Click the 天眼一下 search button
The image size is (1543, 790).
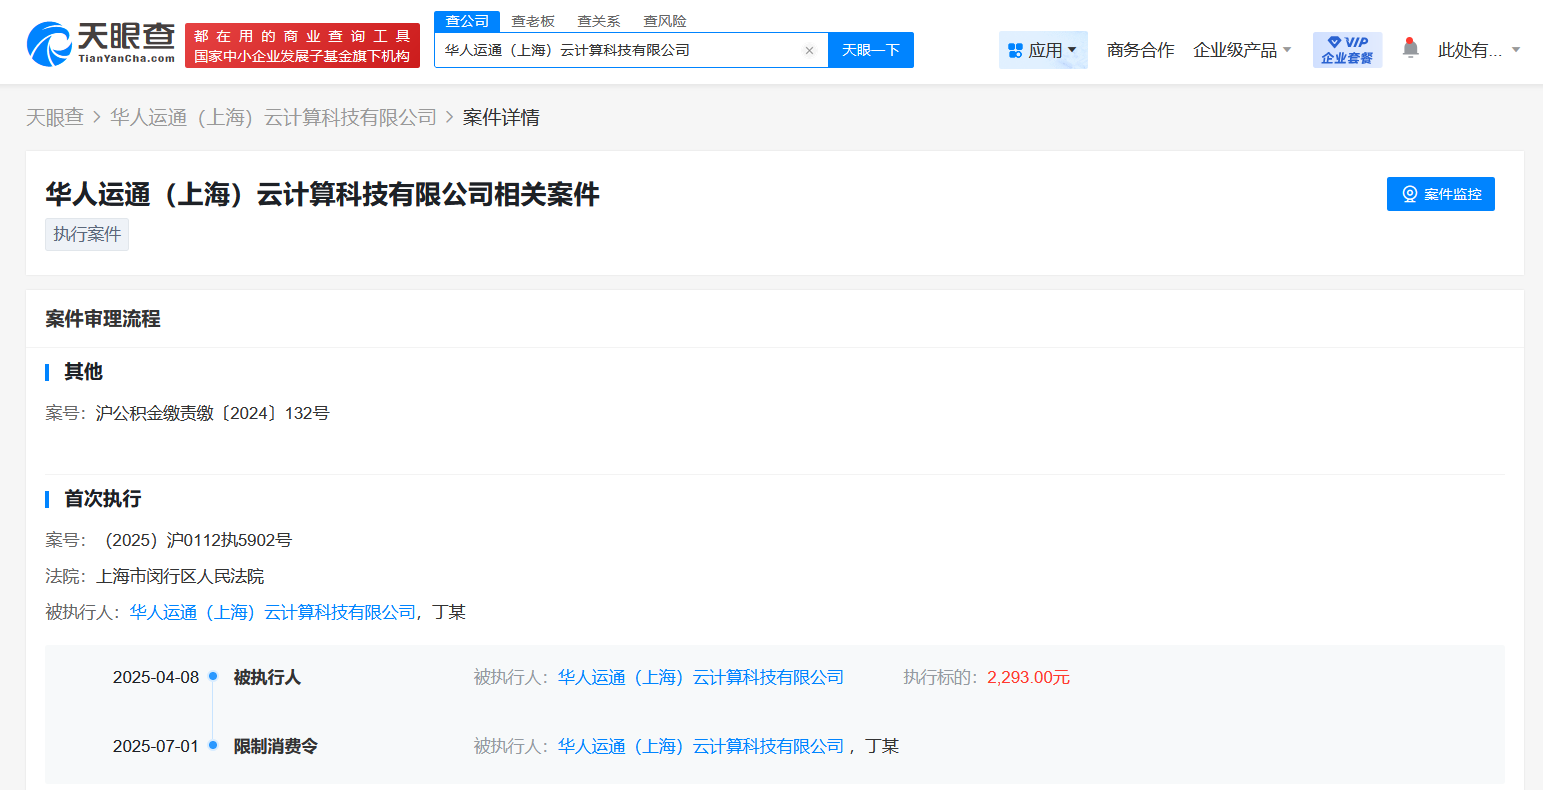871,50
